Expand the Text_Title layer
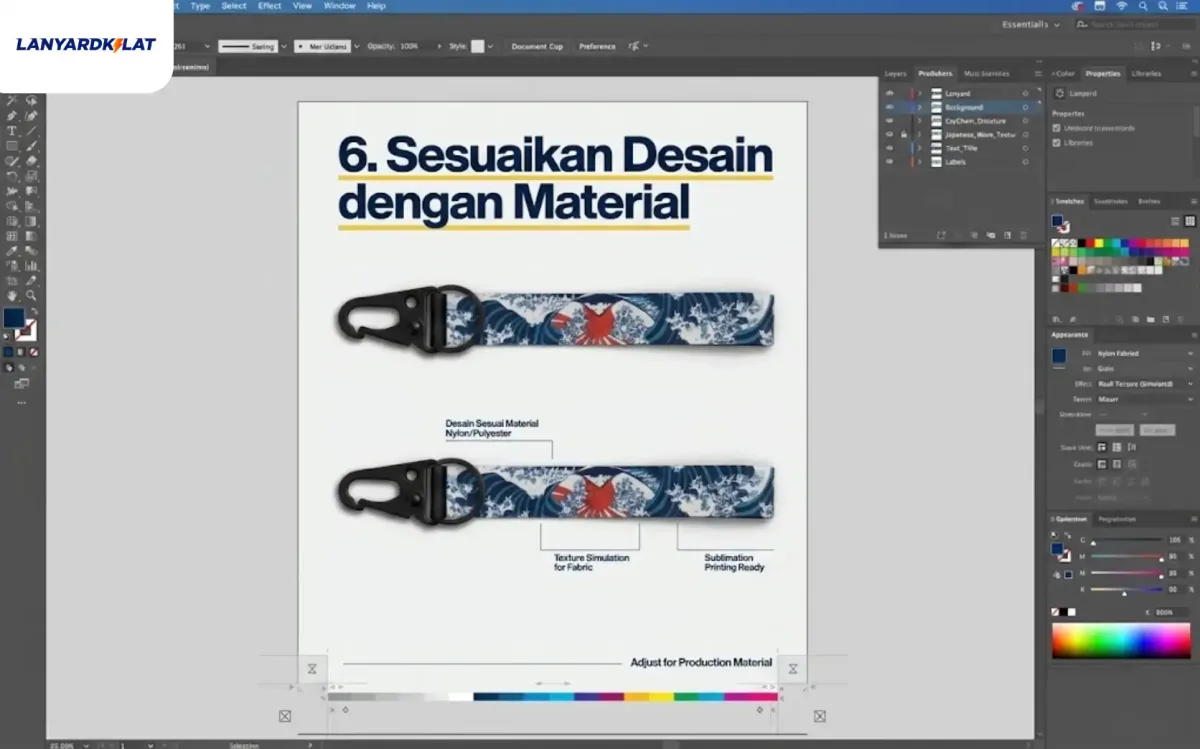This screenshot has height=749, width=1200. 920,148
